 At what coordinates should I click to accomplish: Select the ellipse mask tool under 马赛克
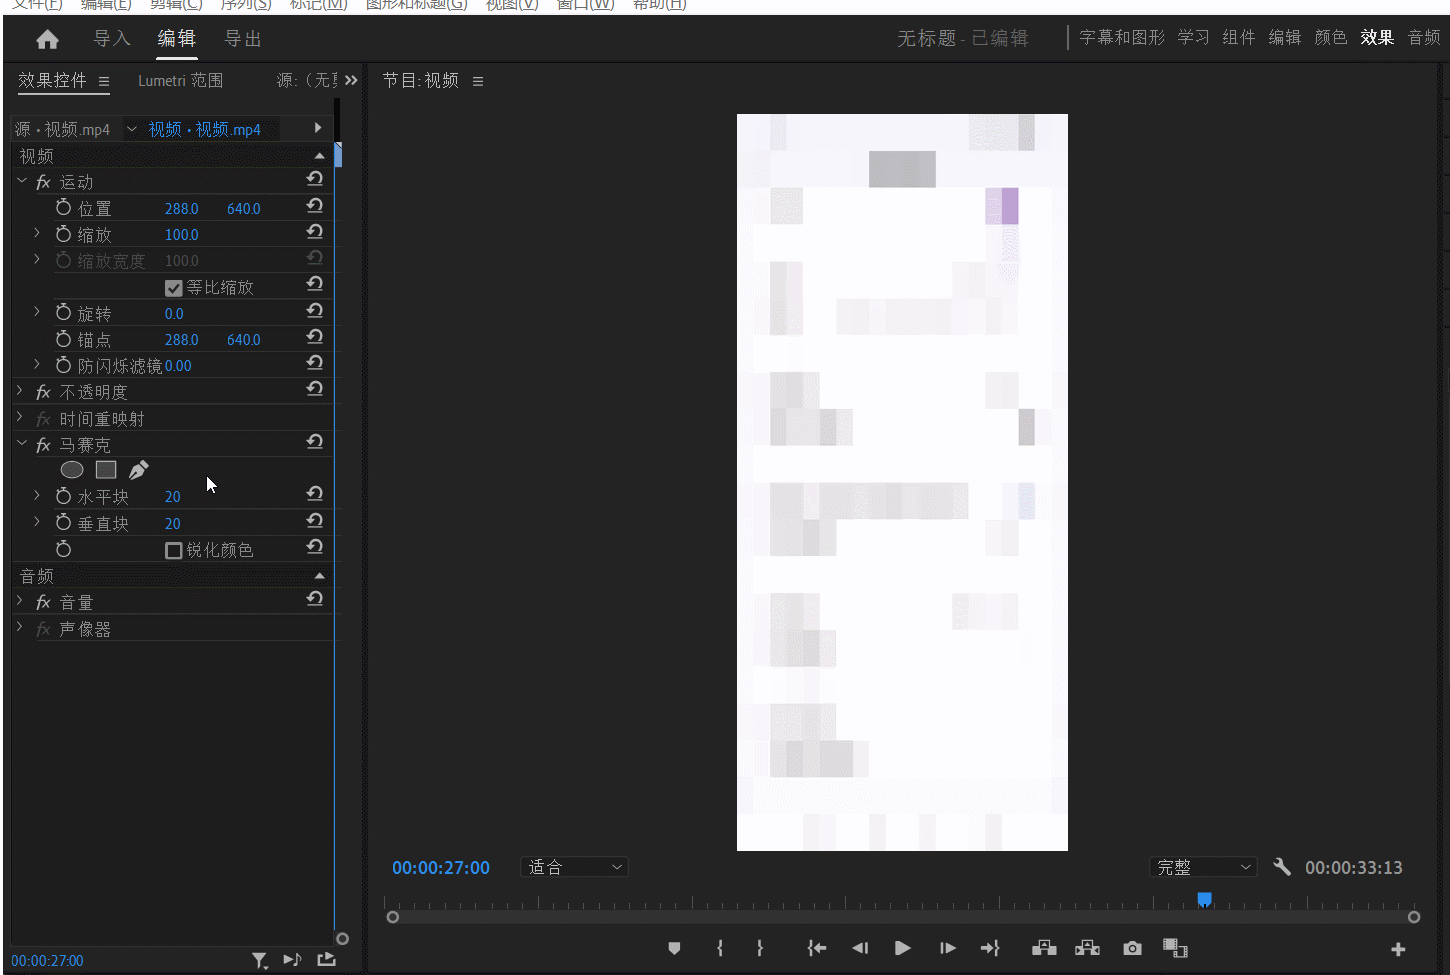coord(72,470)
